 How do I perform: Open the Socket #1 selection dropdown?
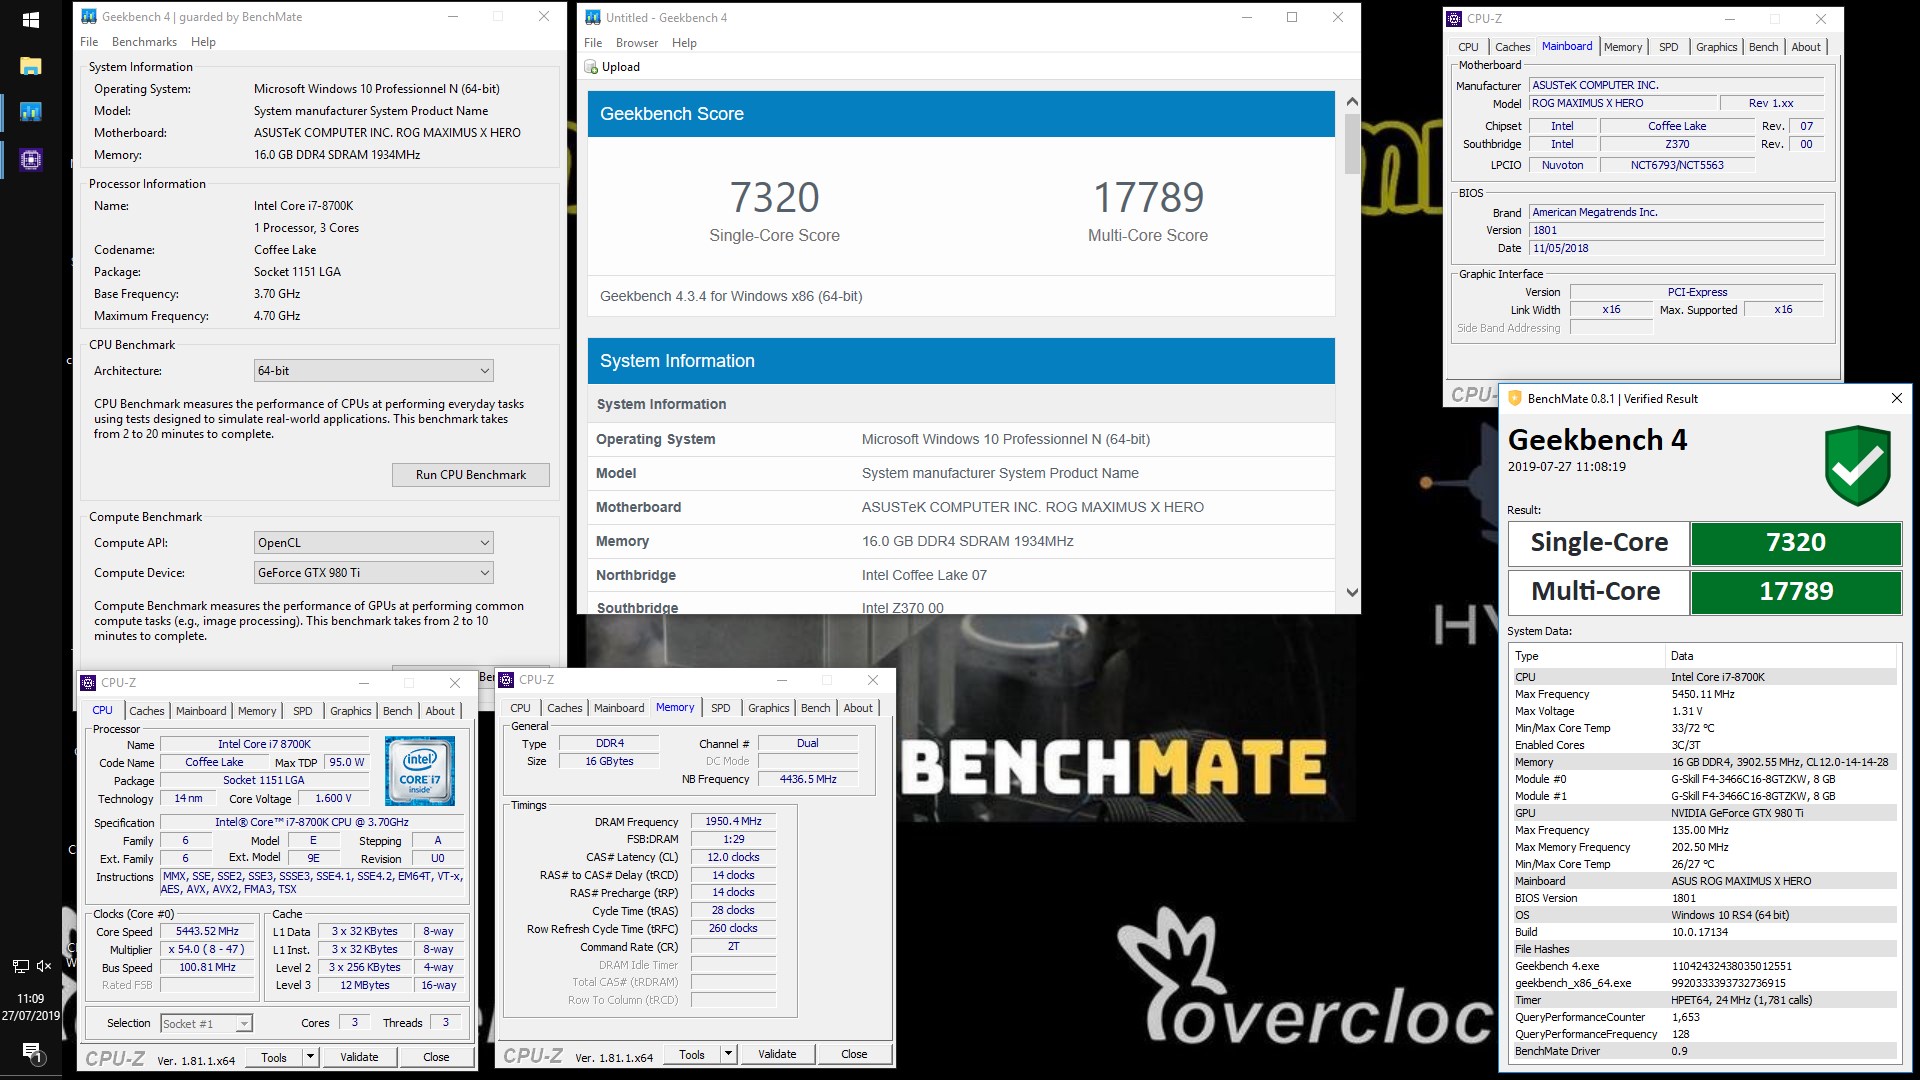[206, 1023]
